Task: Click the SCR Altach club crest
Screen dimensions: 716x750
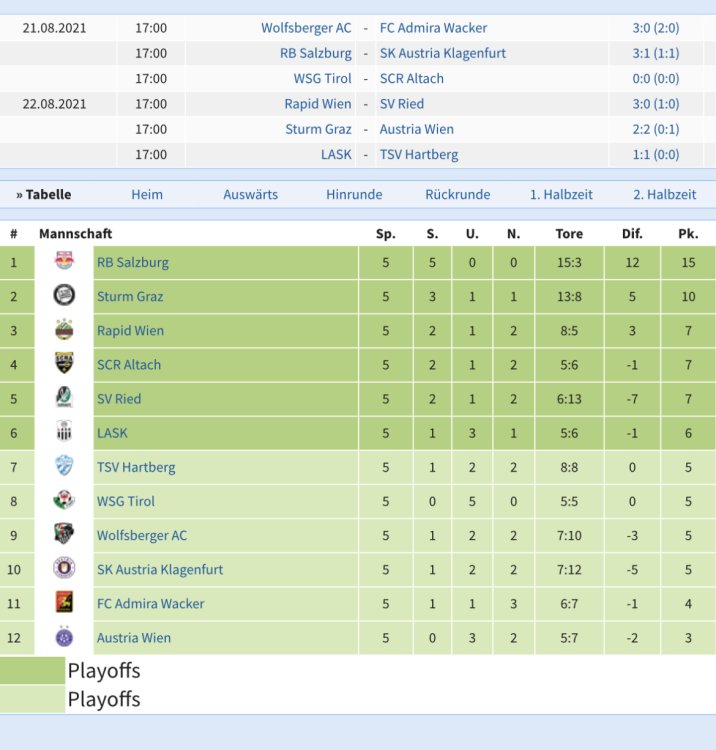Action: [x=64, y=364]
